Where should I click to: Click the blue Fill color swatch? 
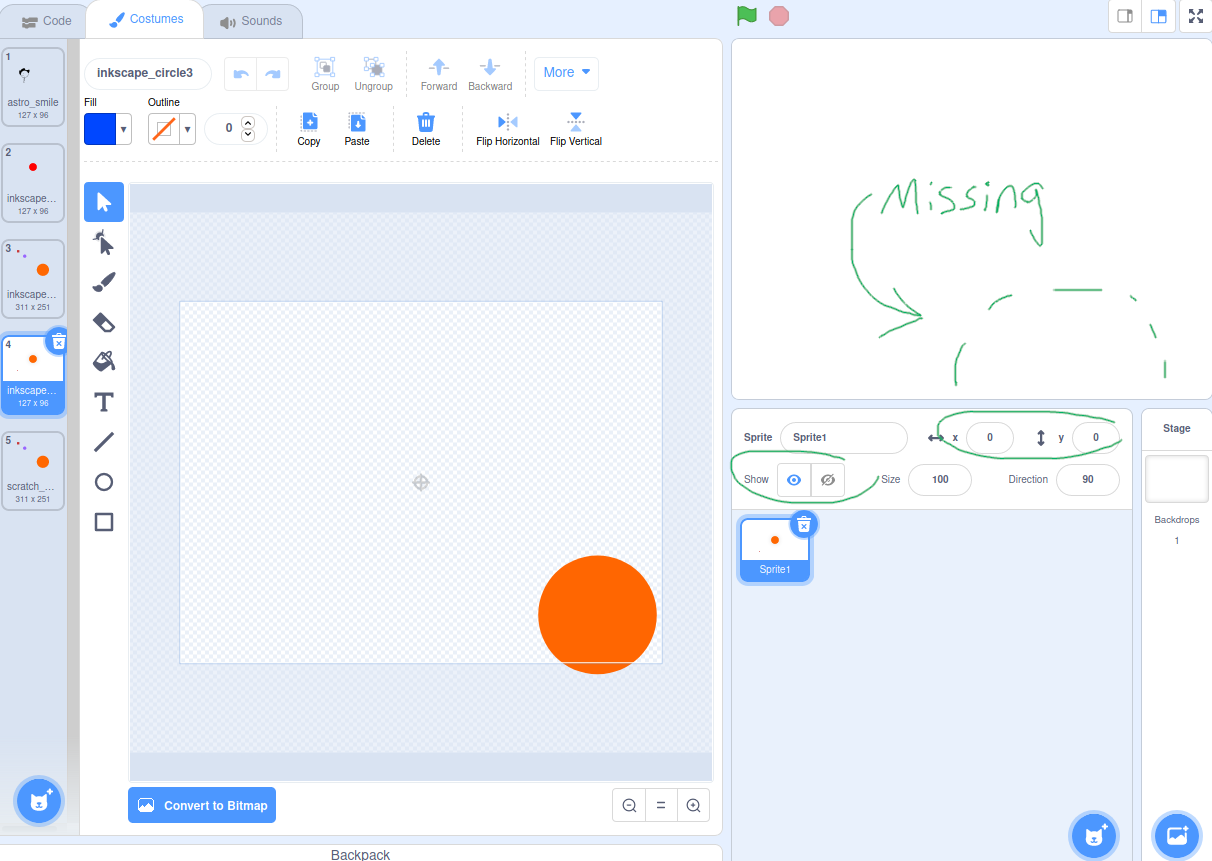click(101, 128)
